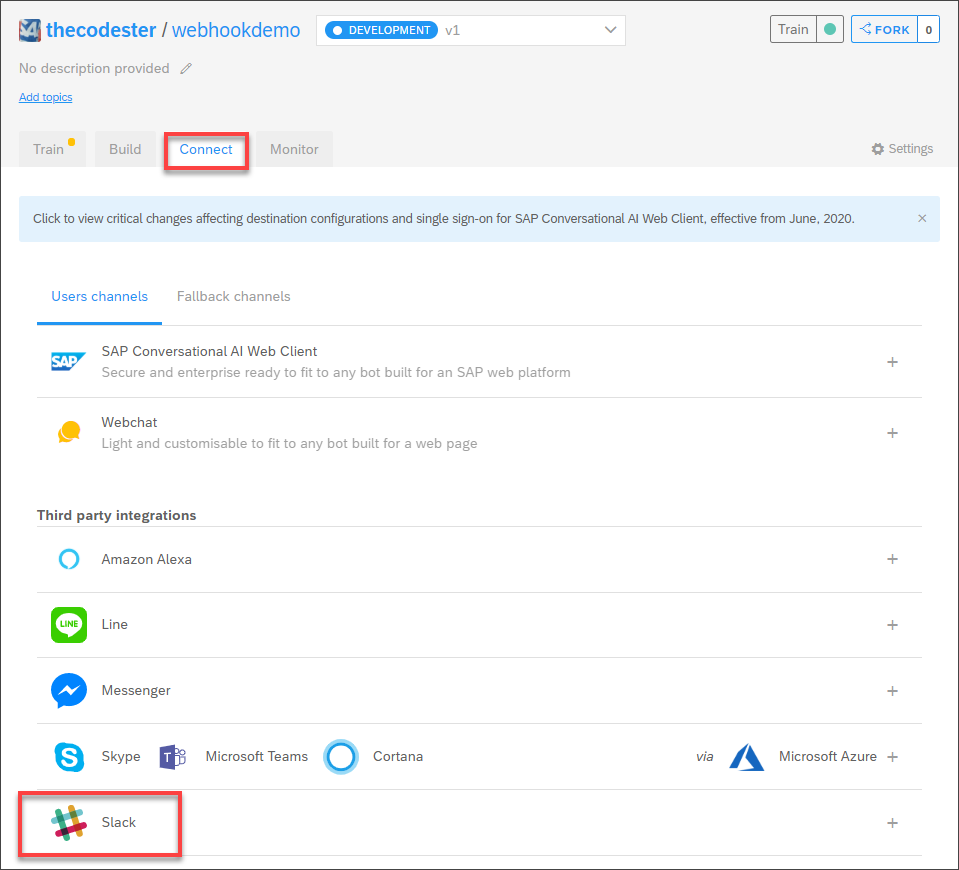Click the pencil icon to edit description
The height and width of the screenshot is (870, 959).
(186, 69)
